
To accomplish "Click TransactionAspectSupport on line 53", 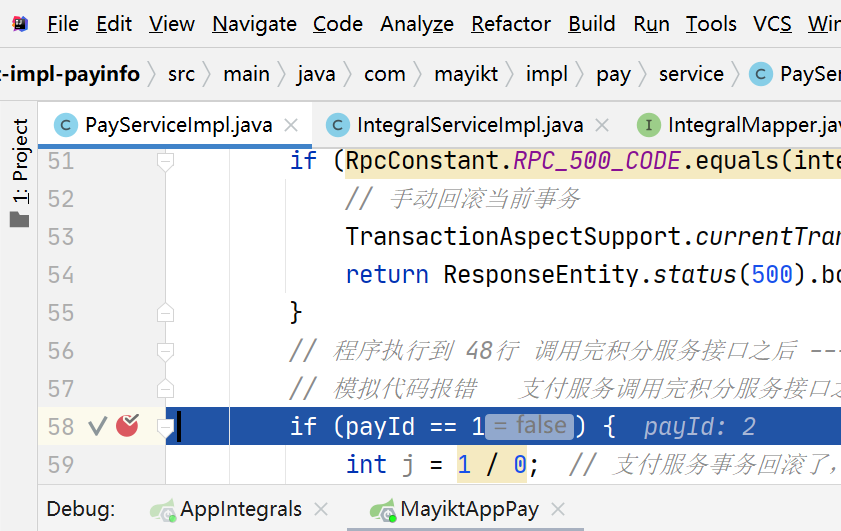I will pyautogui.click(x=513, y=237).
